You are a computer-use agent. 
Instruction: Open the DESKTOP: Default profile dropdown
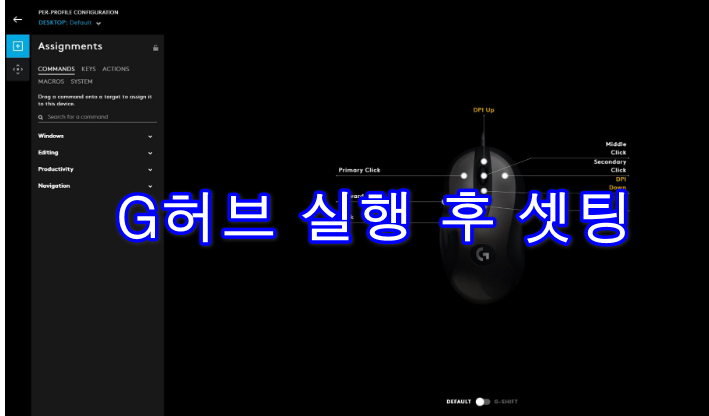70,23
